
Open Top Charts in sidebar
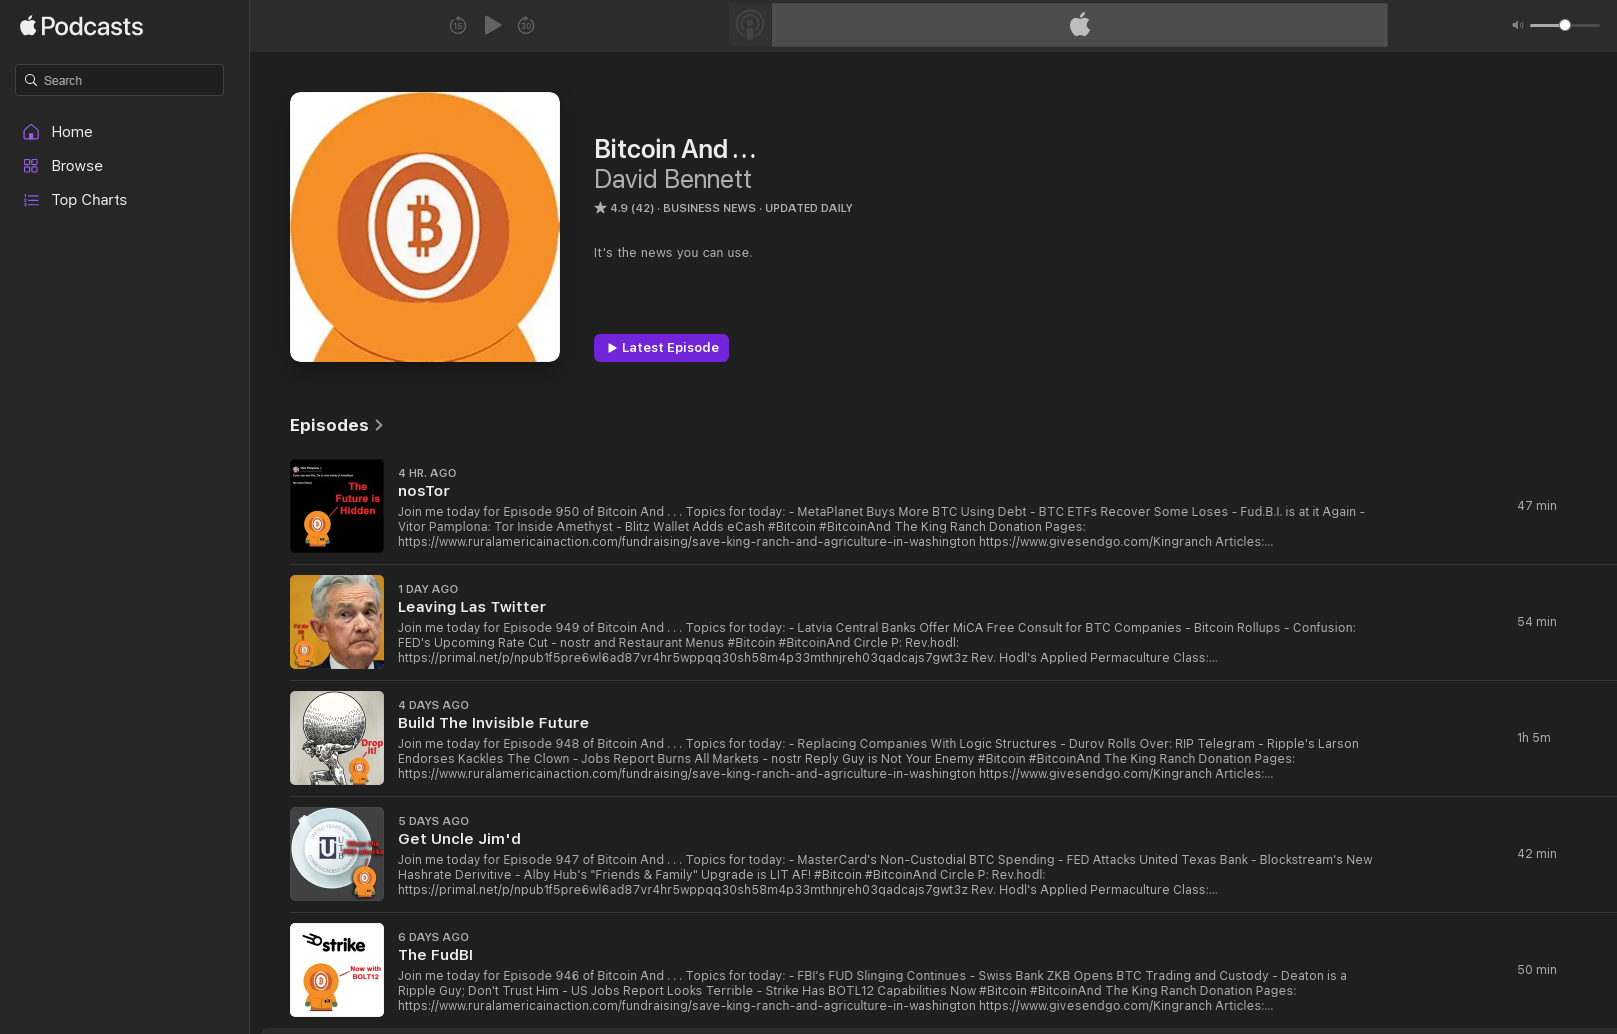point(89,200)
